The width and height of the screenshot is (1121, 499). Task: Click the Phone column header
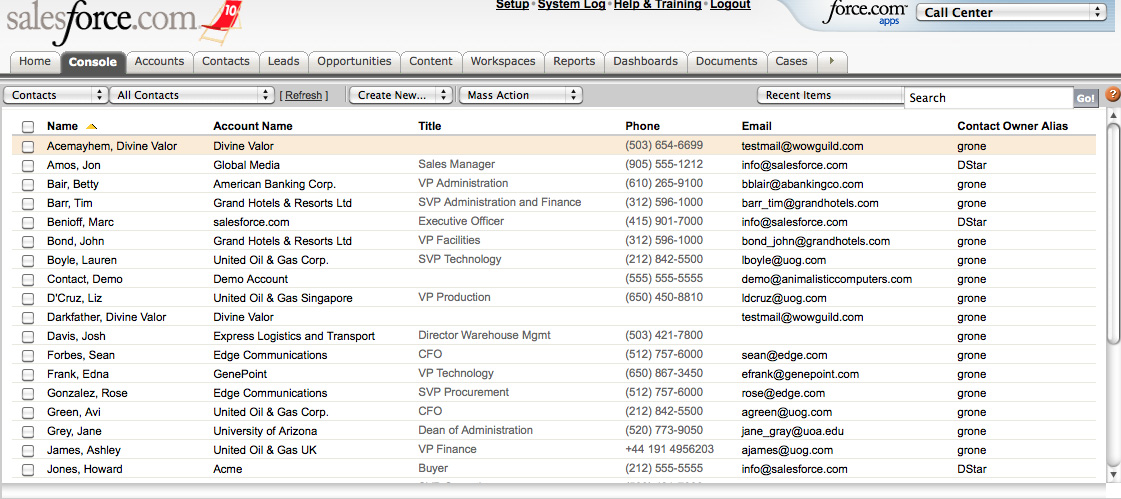[x=642, y=127]
